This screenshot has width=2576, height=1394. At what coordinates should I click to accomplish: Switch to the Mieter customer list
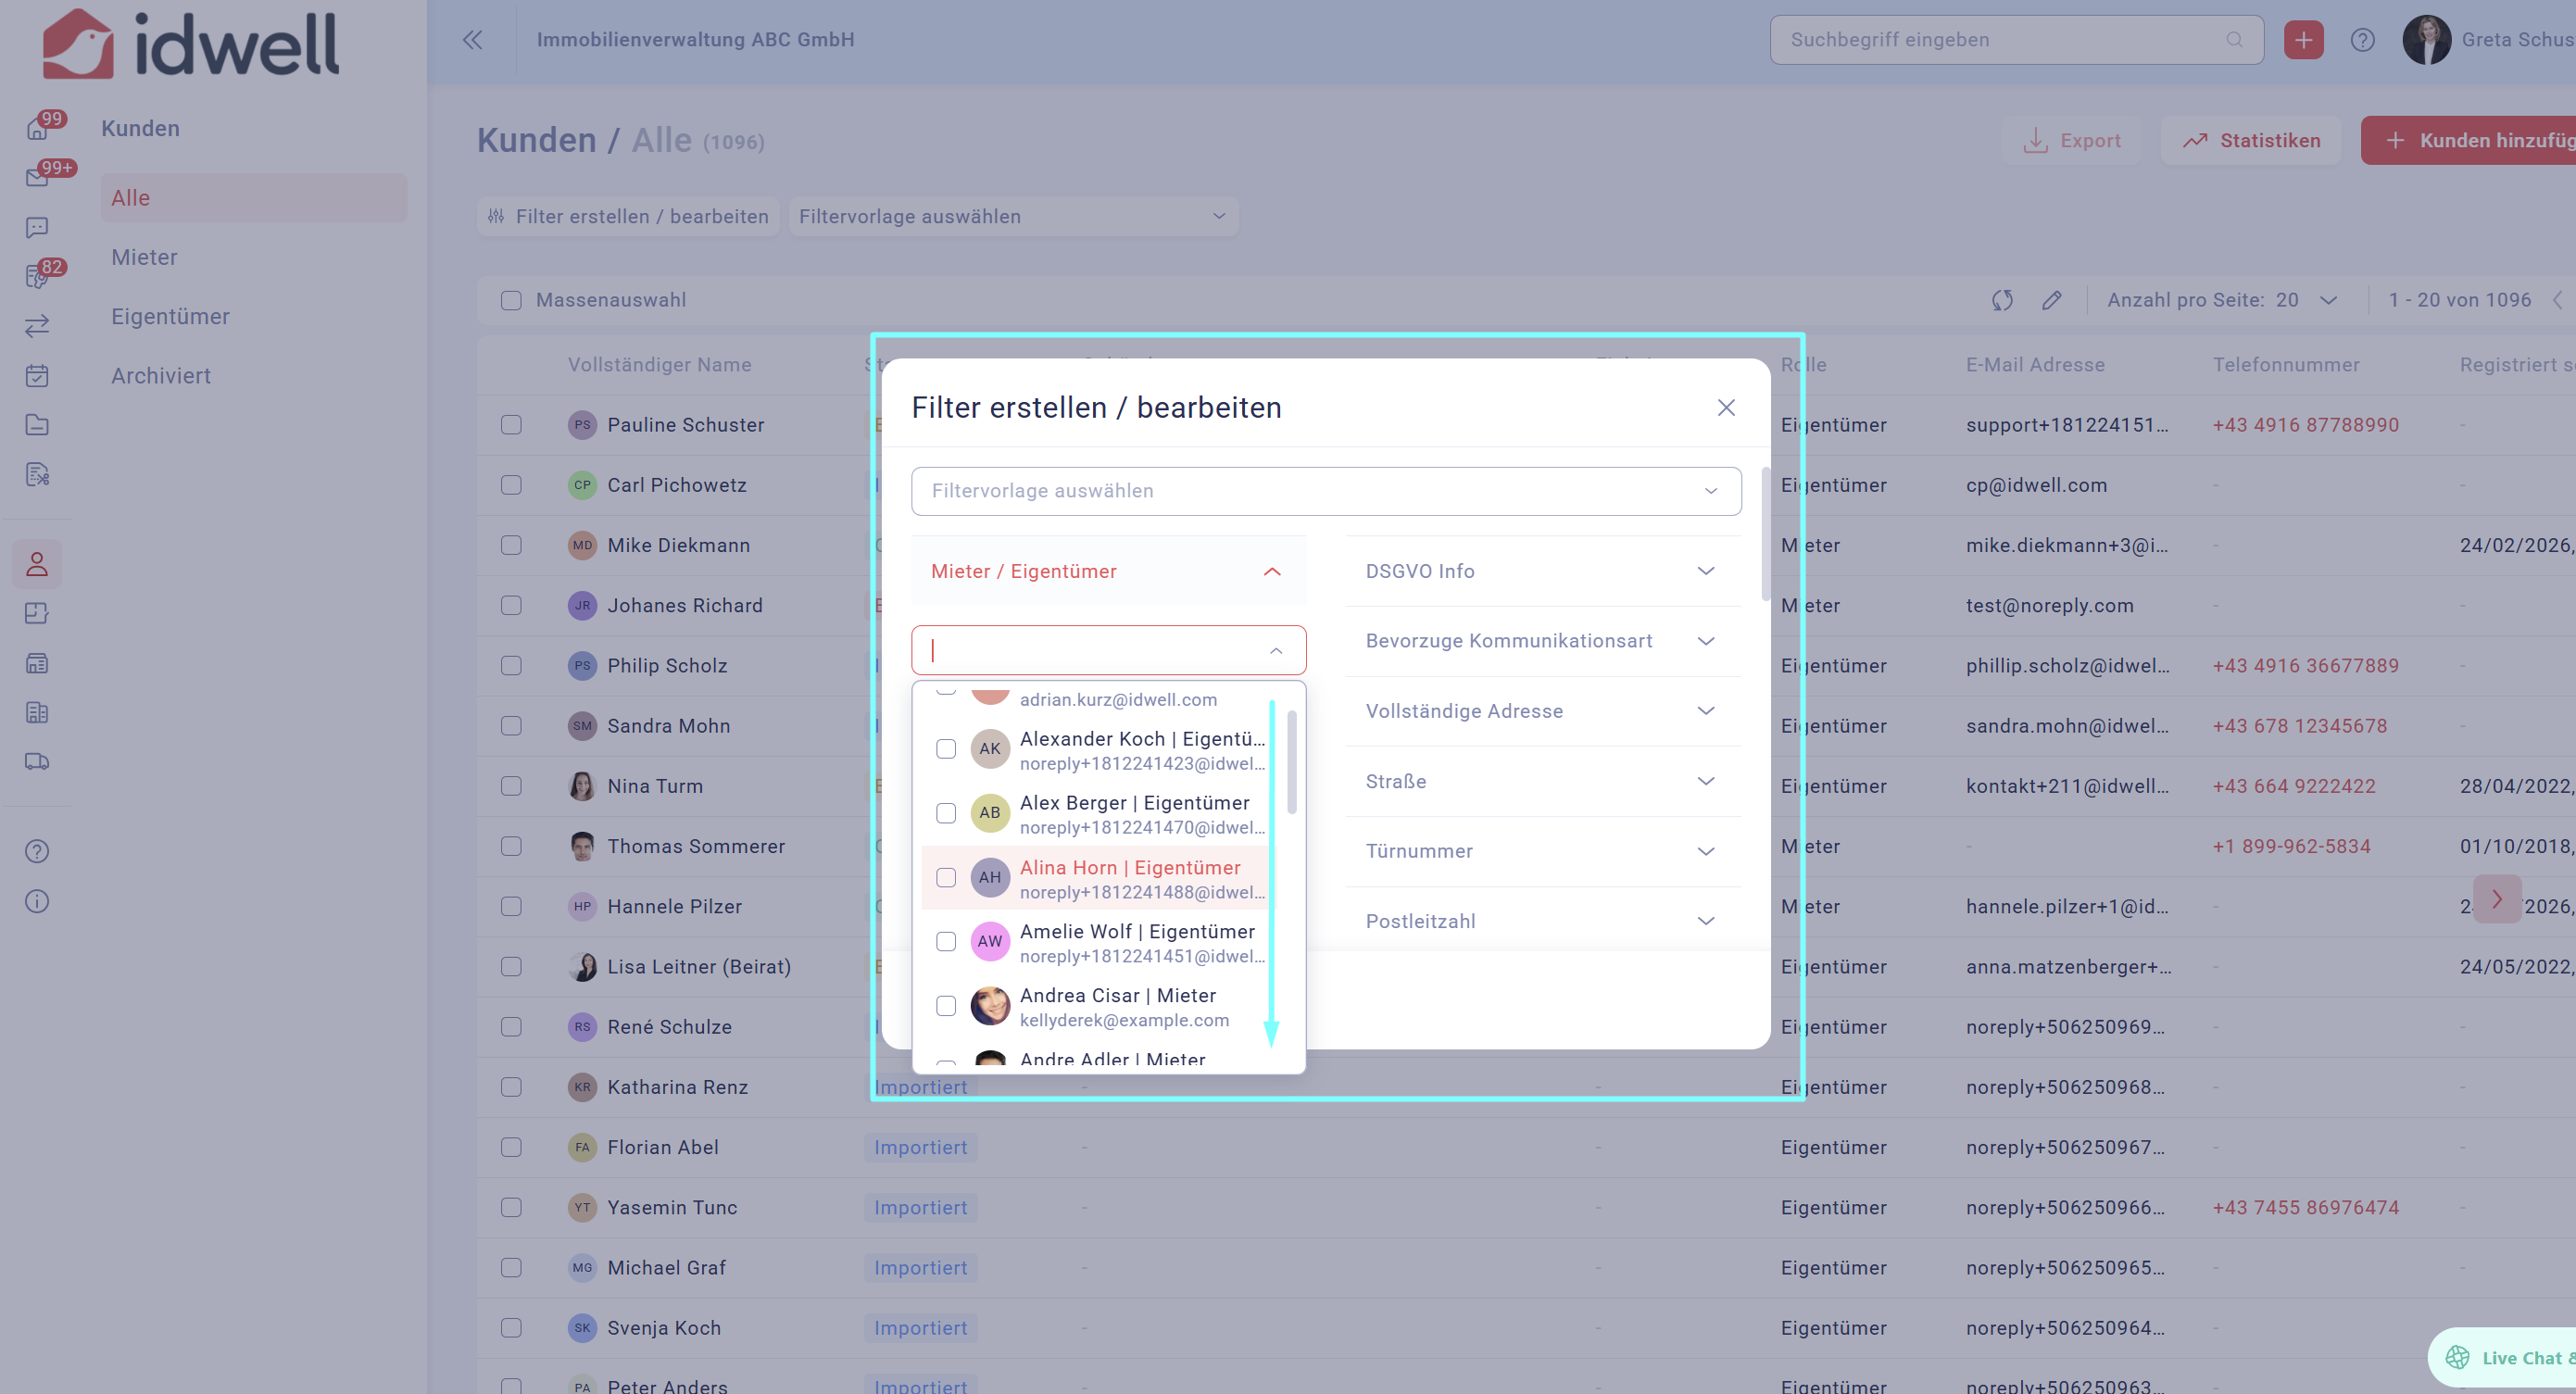[x=145, y=257]
